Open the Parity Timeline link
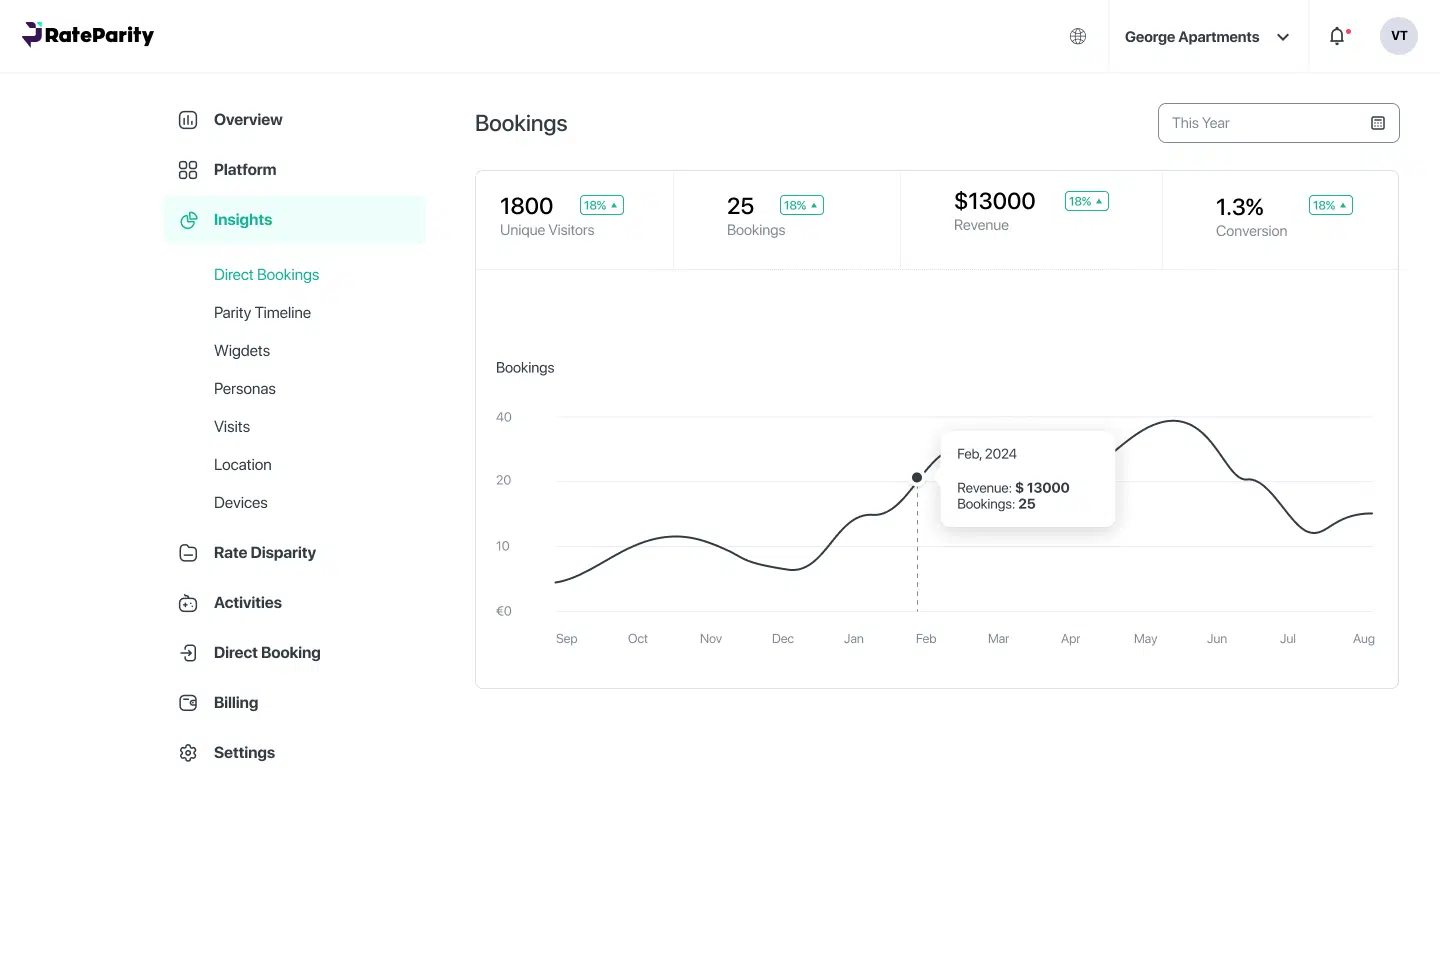Screen dimensions: 1440x961 262,313
